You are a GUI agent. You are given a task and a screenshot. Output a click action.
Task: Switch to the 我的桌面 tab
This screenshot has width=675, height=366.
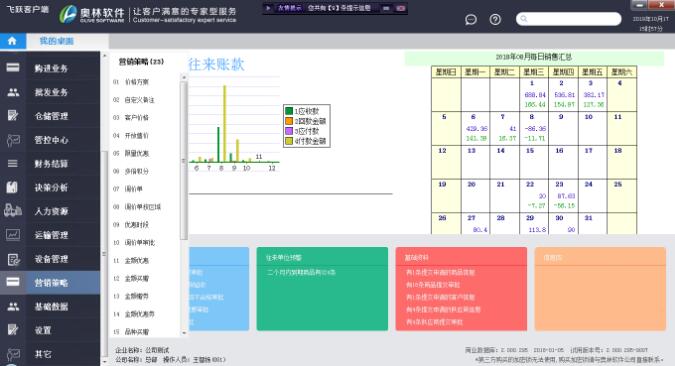coord(56,41)
